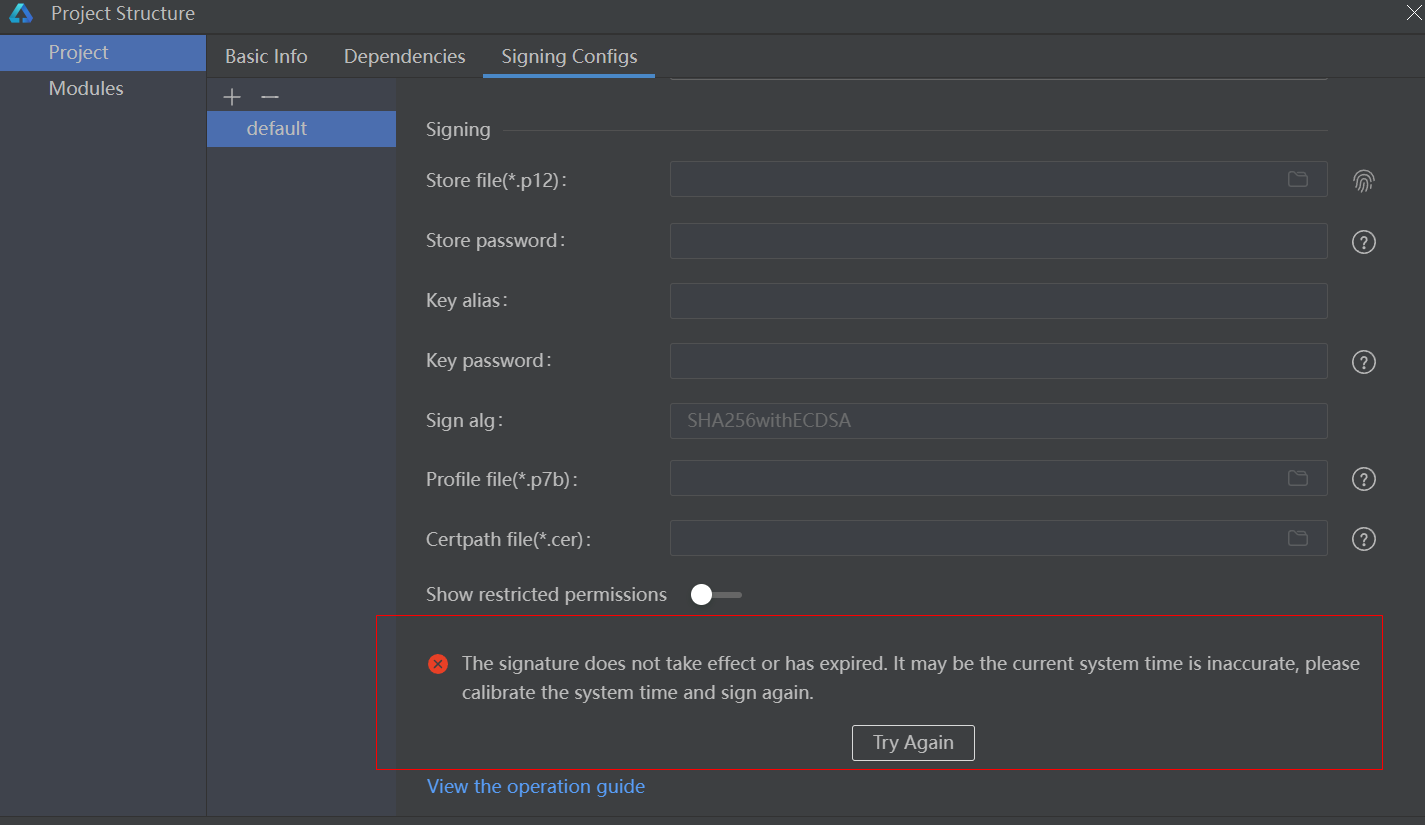Browse for Certpath file (*.cer)

(x=1297, y=538)
